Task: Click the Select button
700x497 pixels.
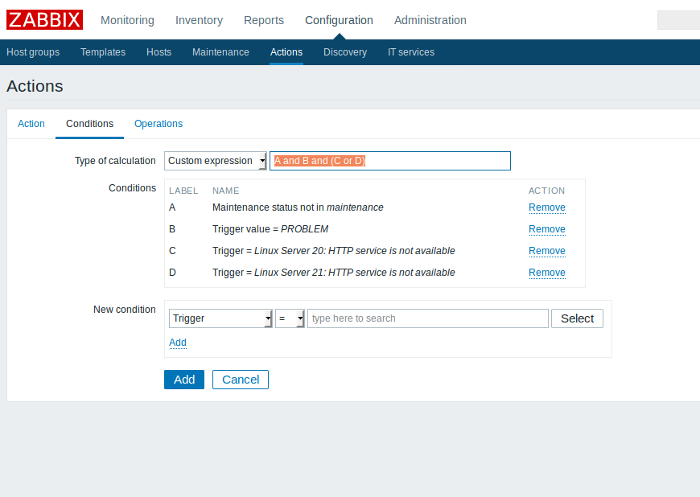Action: [577, 318]
